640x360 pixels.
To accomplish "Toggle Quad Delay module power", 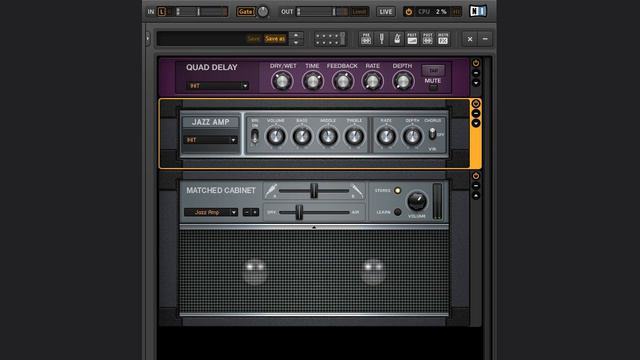I will click(x=476, y=63).
